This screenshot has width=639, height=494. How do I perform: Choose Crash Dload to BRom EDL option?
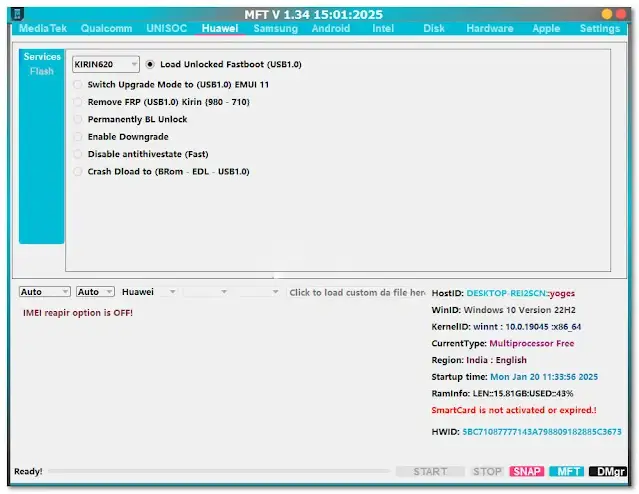coord(161,172)
